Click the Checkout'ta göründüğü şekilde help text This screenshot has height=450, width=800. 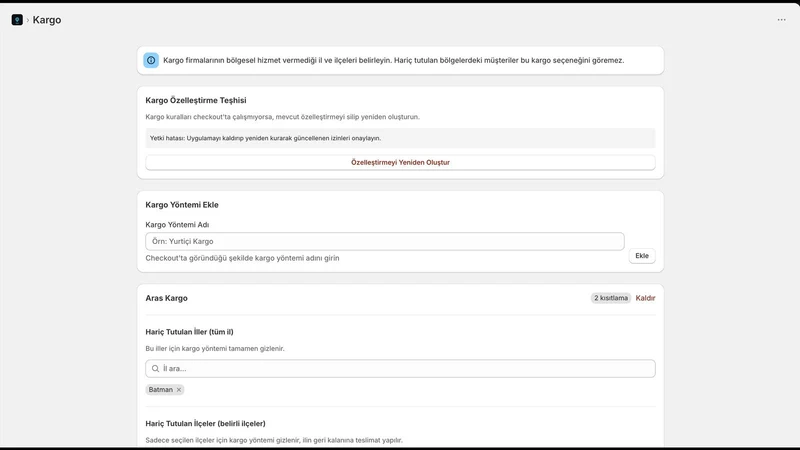coord(242,258)
